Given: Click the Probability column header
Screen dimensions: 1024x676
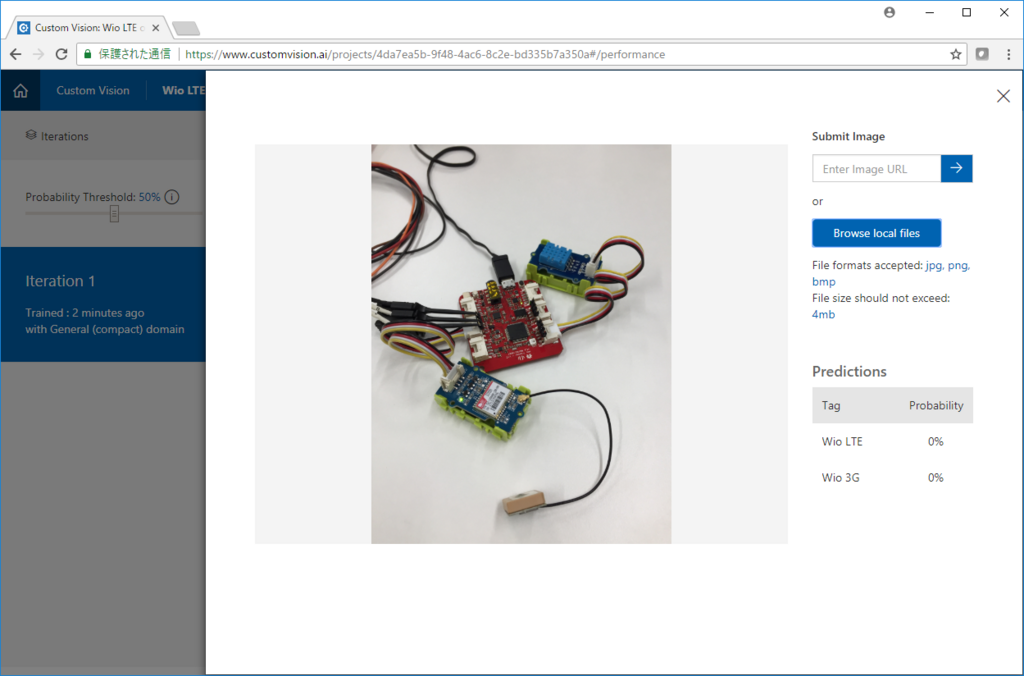Looking at the screenshot, I should (x=936, y=406).
